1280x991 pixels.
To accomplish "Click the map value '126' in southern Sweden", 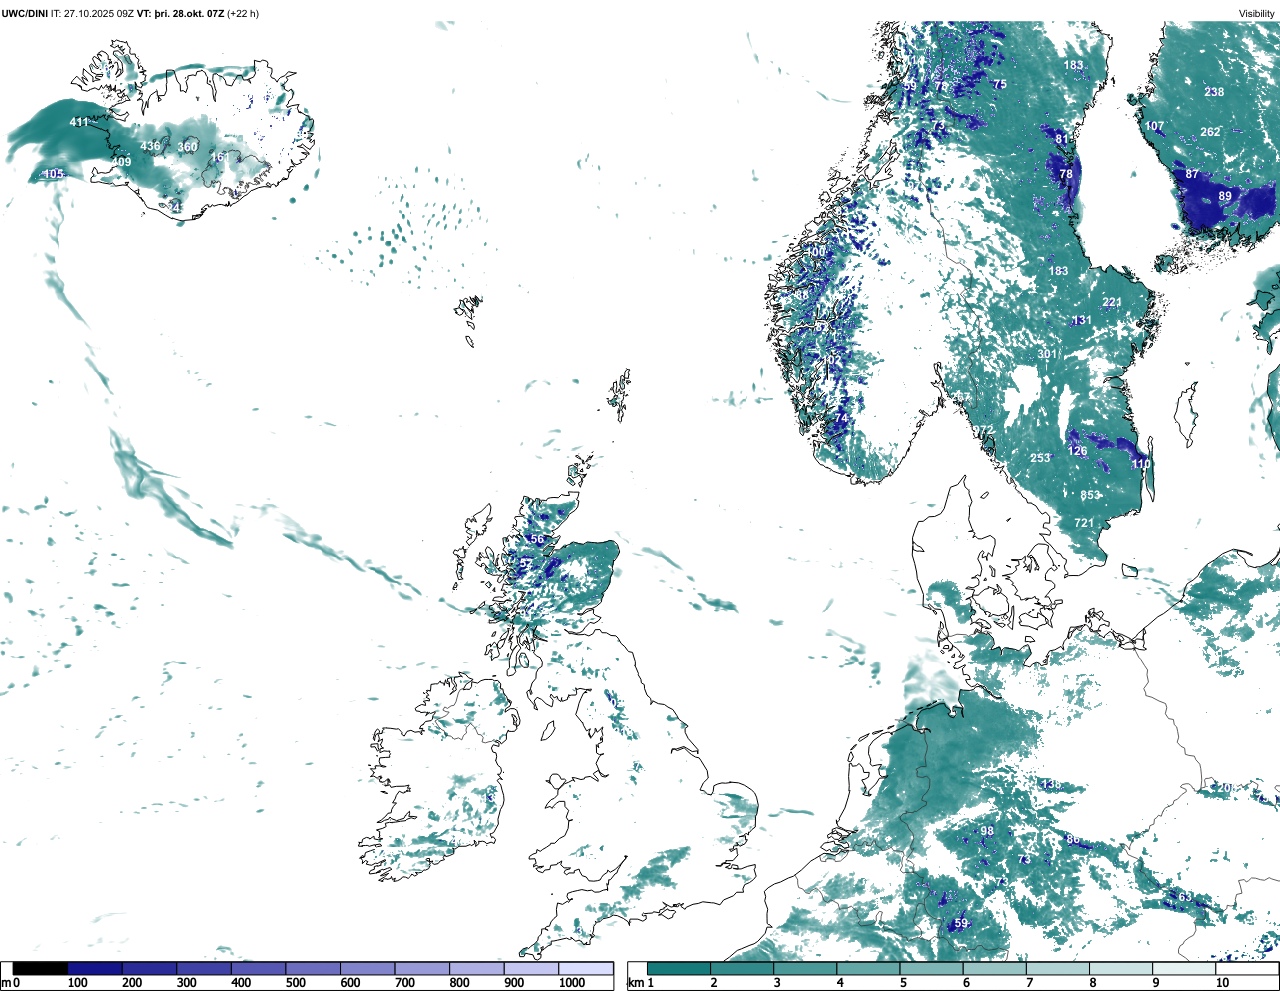I will click(1077, 451).
